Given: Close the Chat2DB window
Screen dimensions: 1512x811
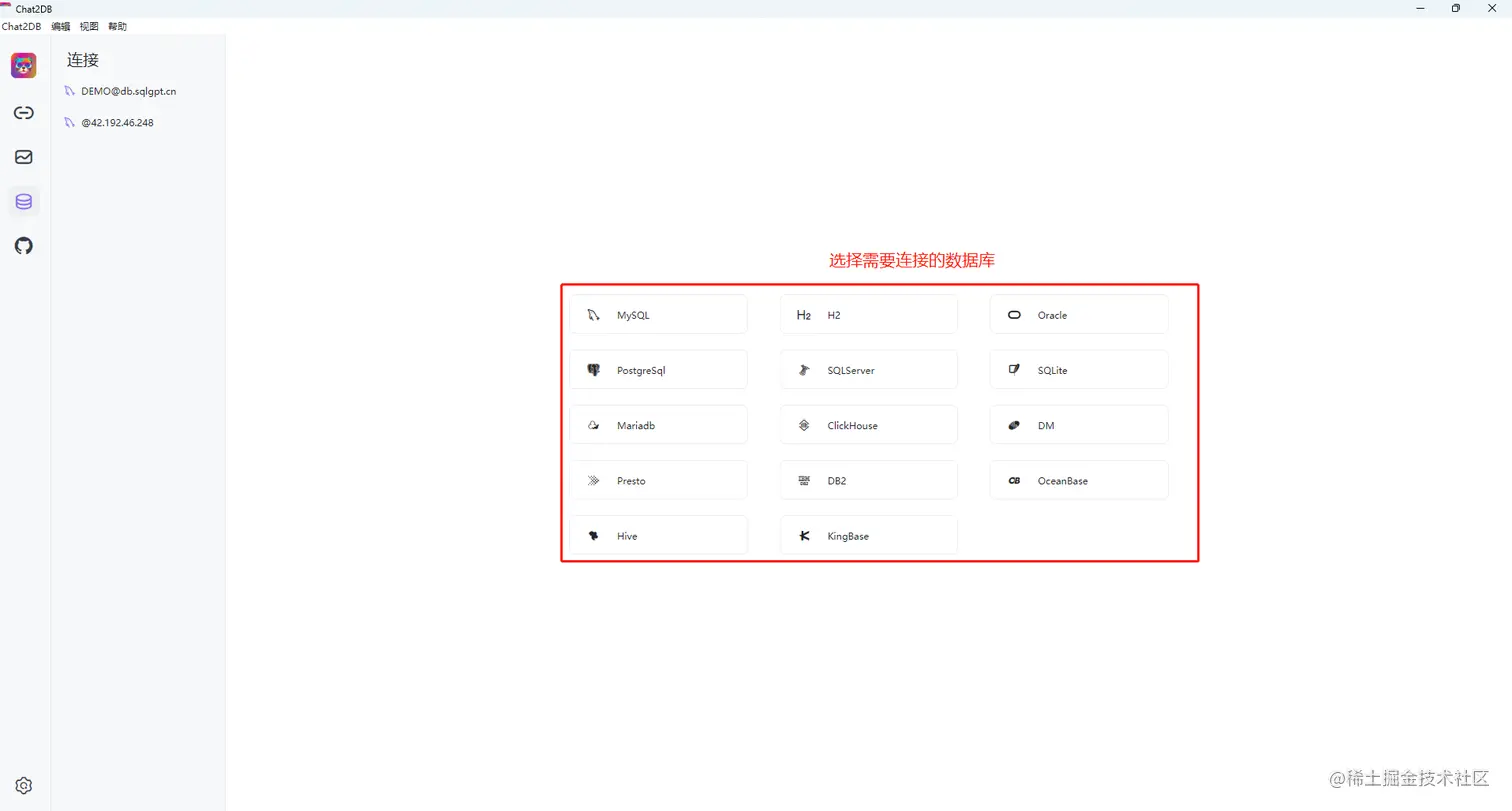Looking at the screenshot, I should (1492, 8).
